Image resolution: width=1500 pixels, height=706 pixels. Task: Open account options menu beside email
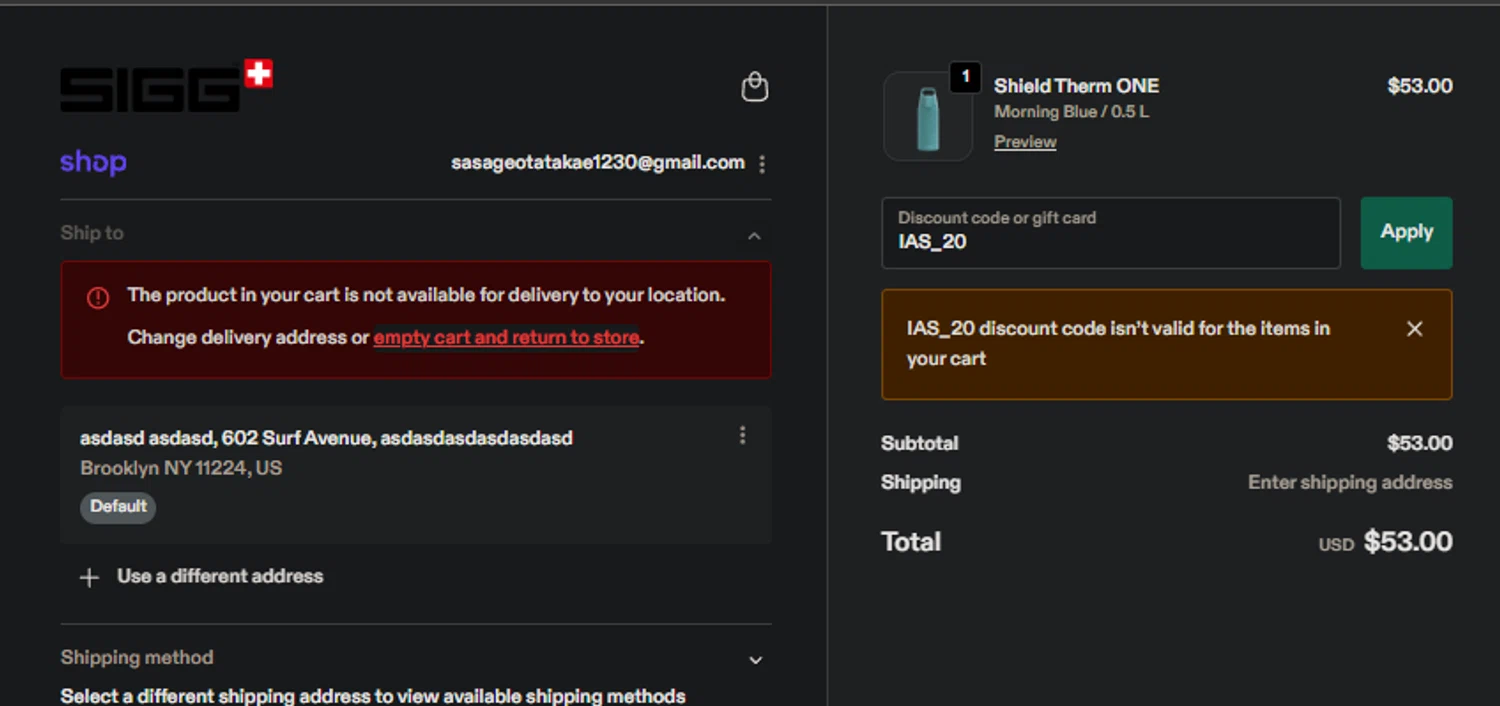762,164
